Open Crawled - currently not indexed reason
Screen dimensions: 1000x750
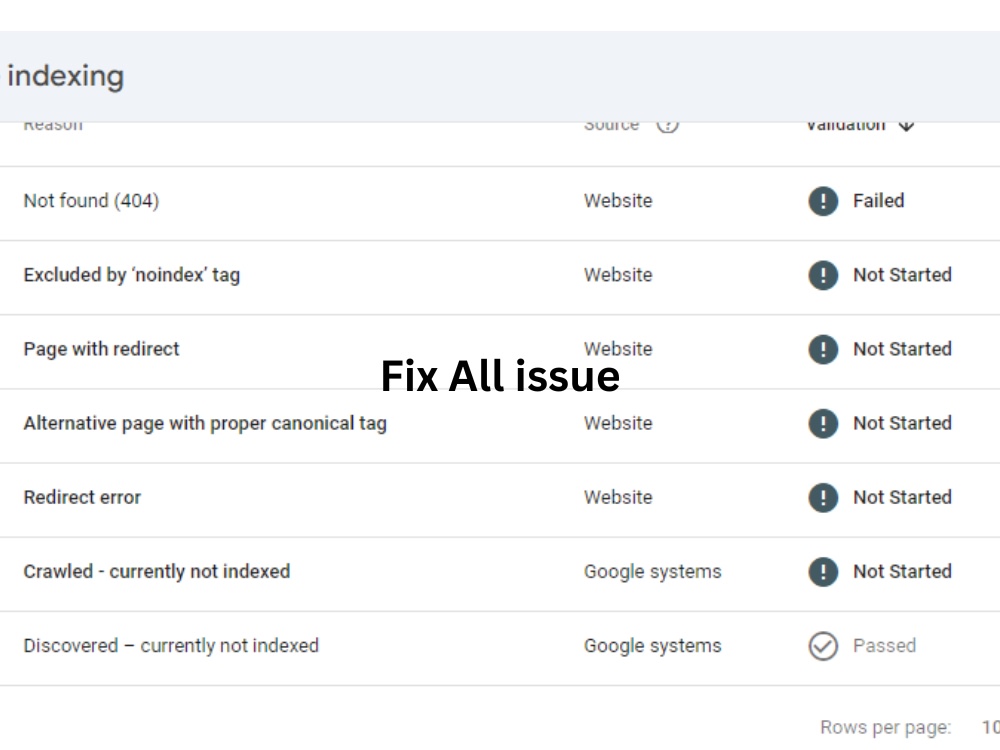pos(157,571)
